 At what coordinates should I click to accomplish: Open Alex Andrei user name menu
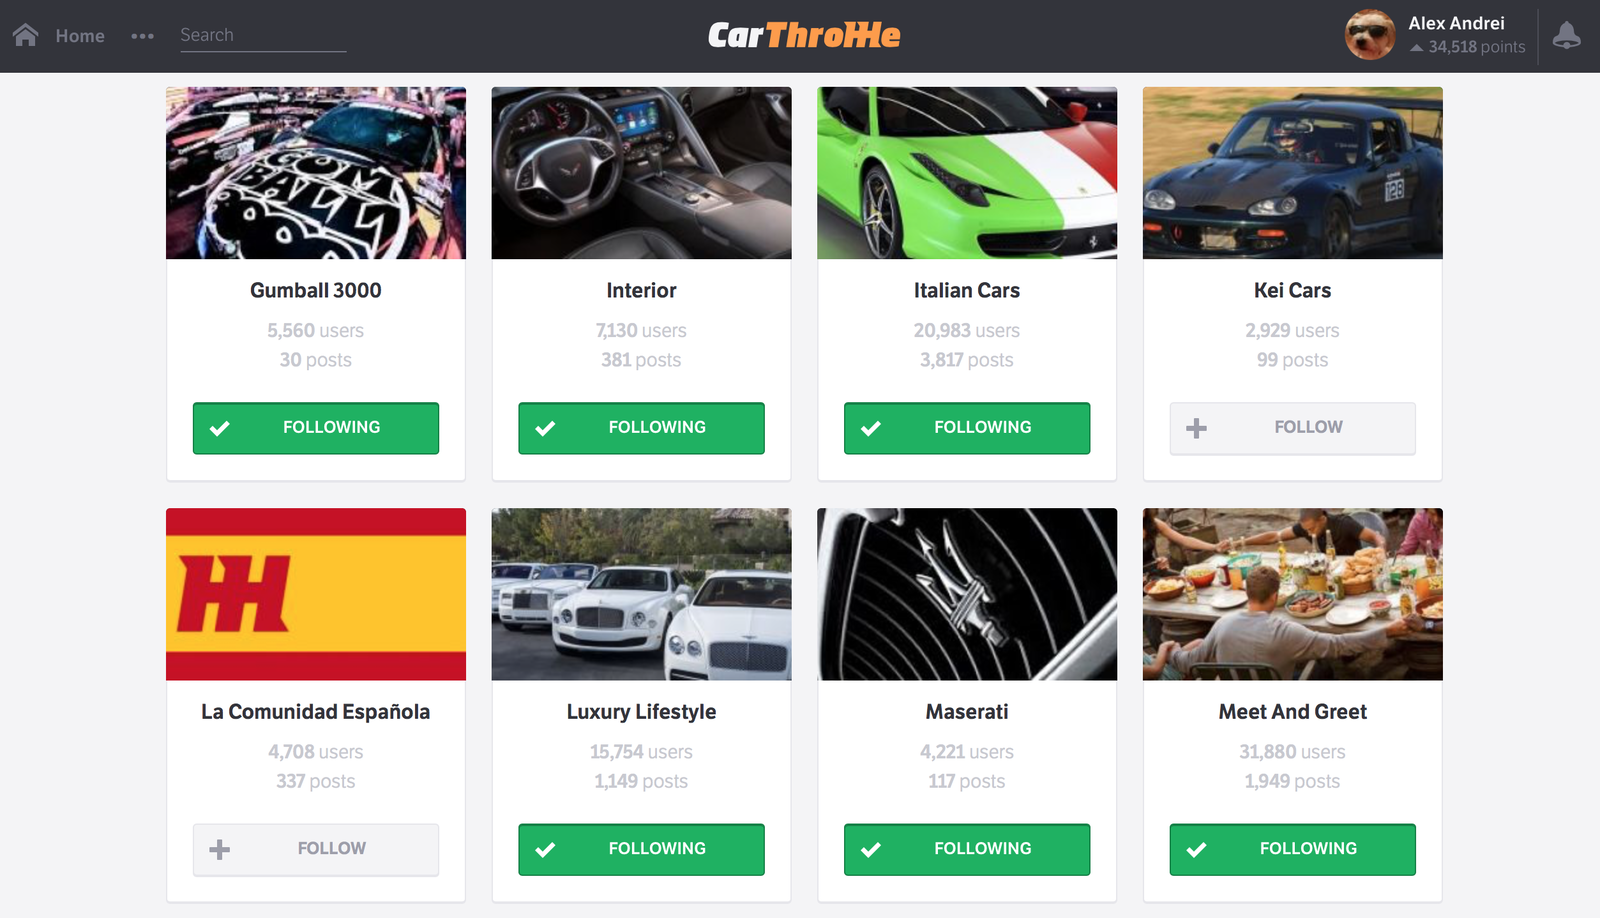pos(1456,23)
